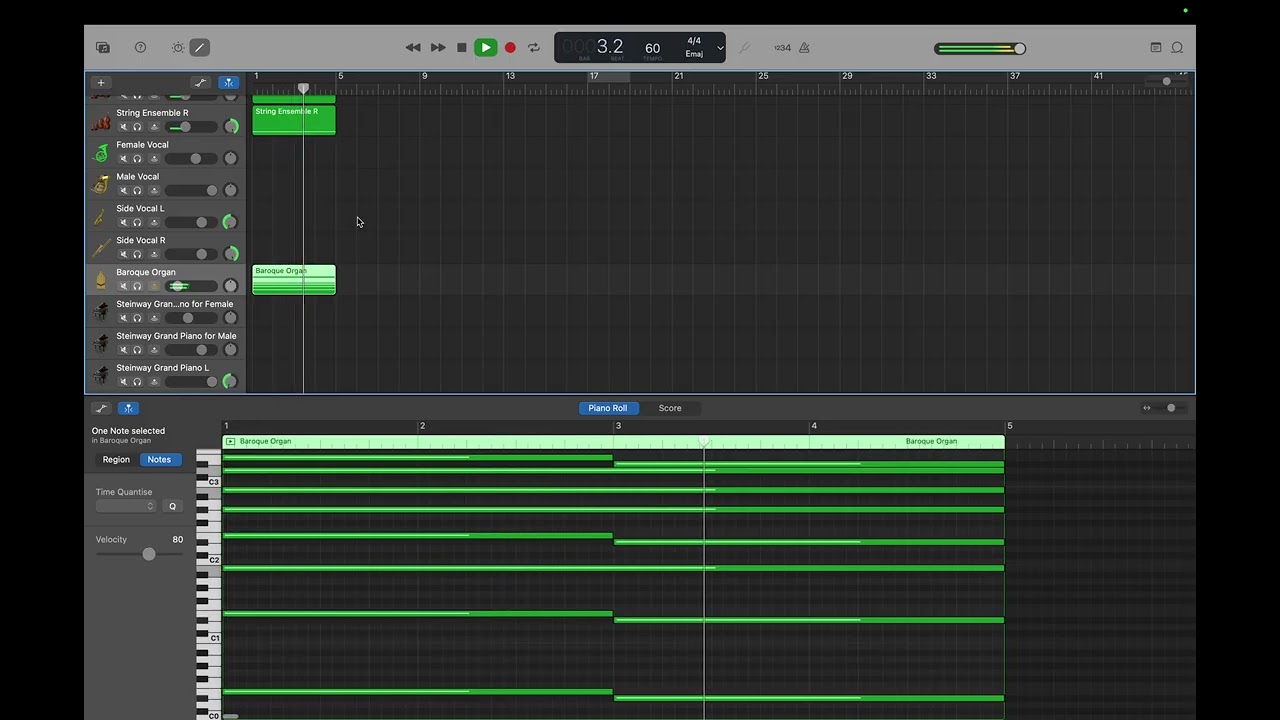
Task: Click the C2 key on piano keyboard
Action: (x=208, y=560)
